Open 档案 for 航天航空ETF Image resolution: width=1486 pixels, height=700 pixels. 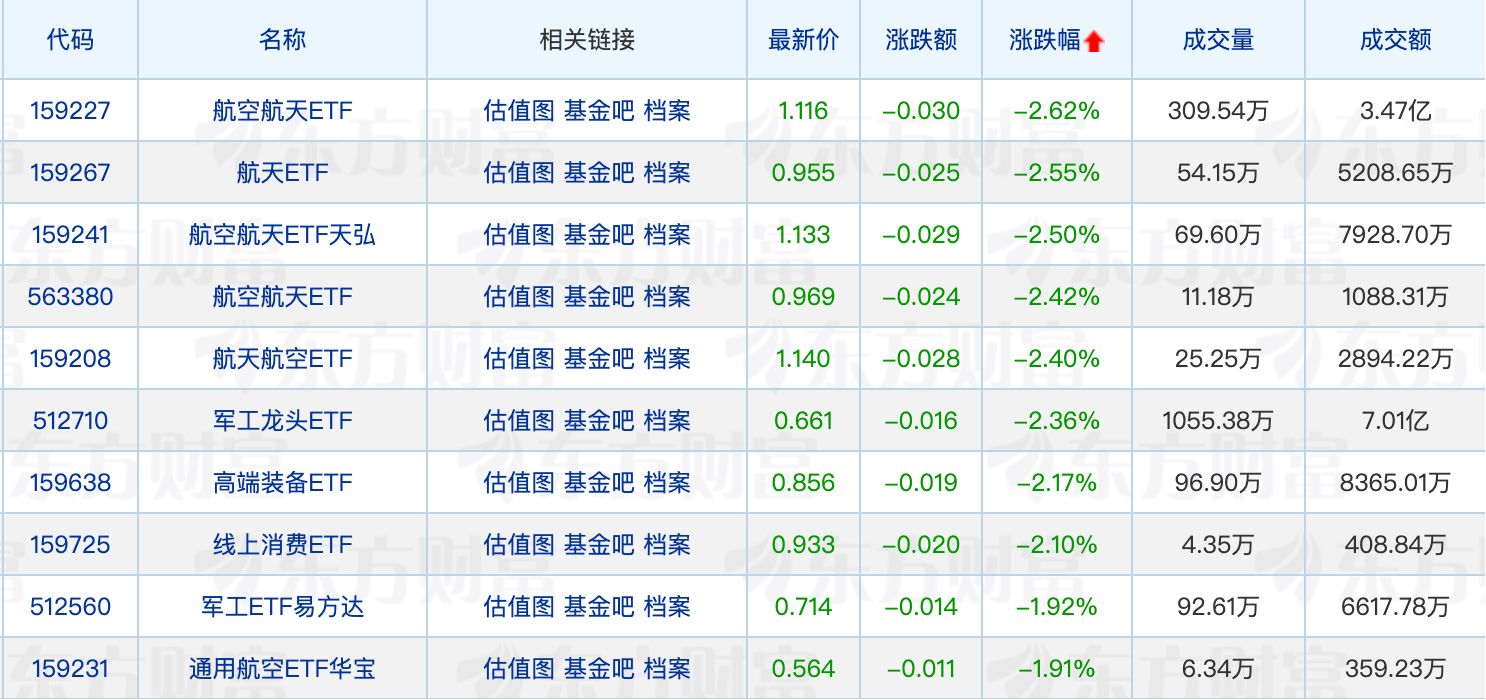(667, 359)
